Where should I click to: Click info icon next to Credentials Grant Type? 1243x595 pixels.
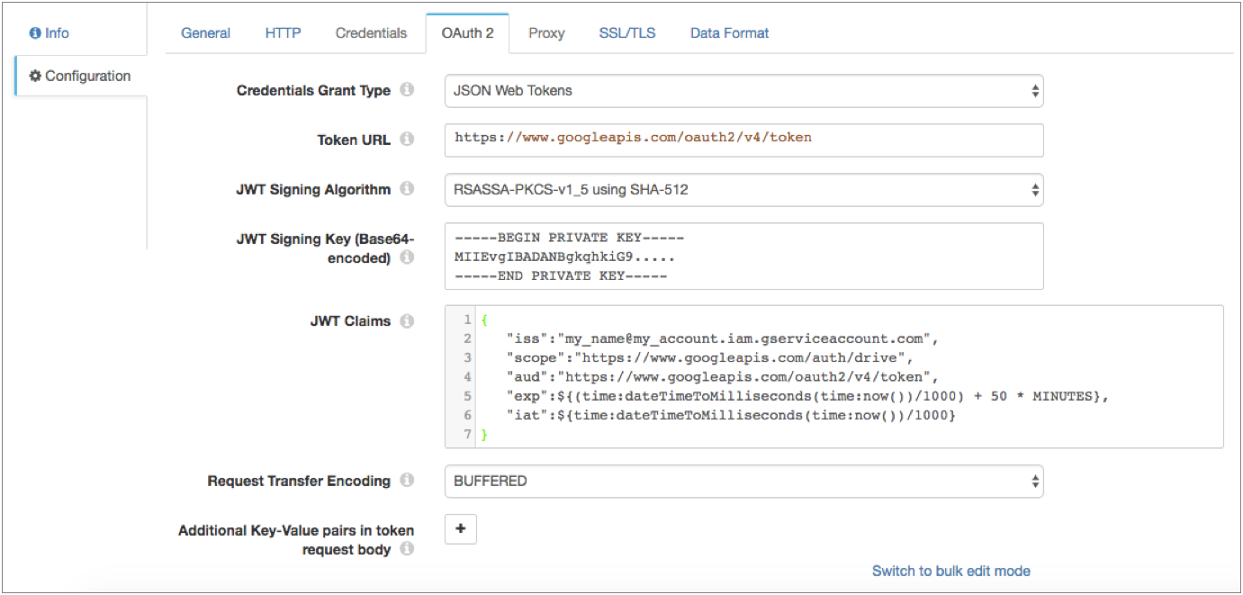[407, 90]
